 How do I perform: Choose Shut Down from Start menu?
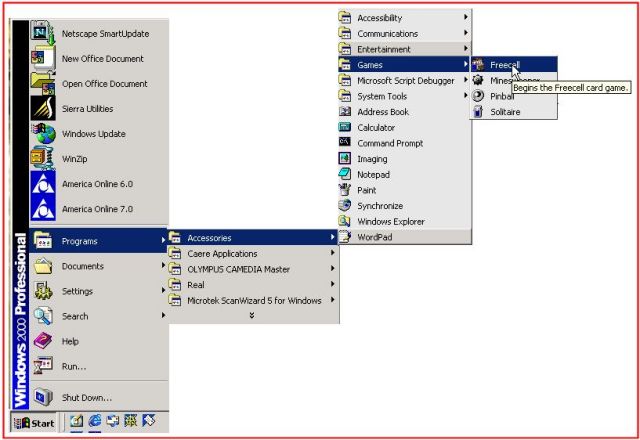[x=86, y=397]
